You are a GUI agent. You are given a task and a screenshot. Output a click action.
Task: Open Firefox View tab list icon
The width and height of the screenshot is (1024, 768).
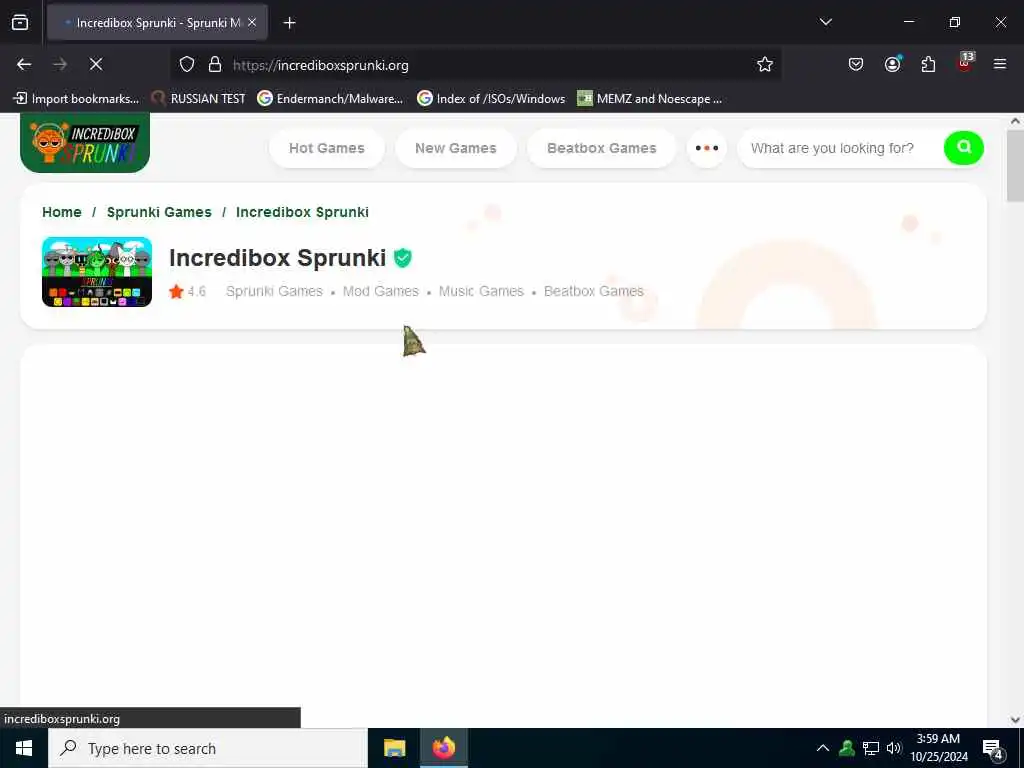[x=20, y=22]
